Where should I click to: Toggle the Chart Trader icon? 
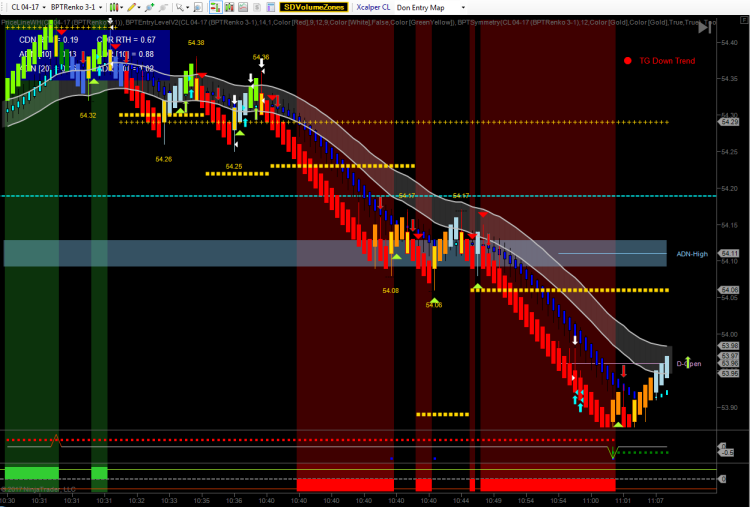tap(215, 7)
